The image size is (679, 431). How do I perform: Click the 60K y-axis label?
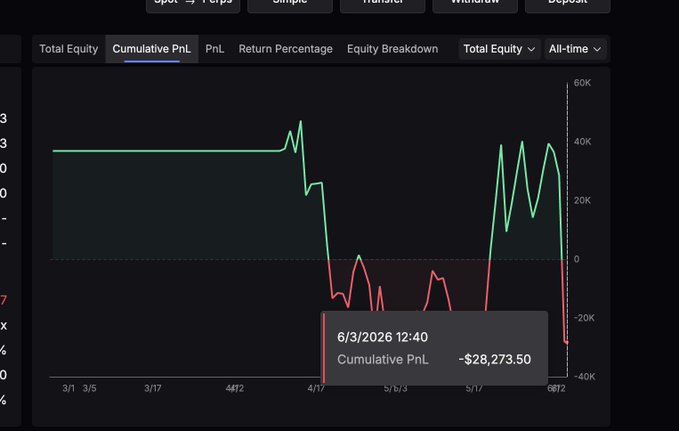click(x=582, y=83)
